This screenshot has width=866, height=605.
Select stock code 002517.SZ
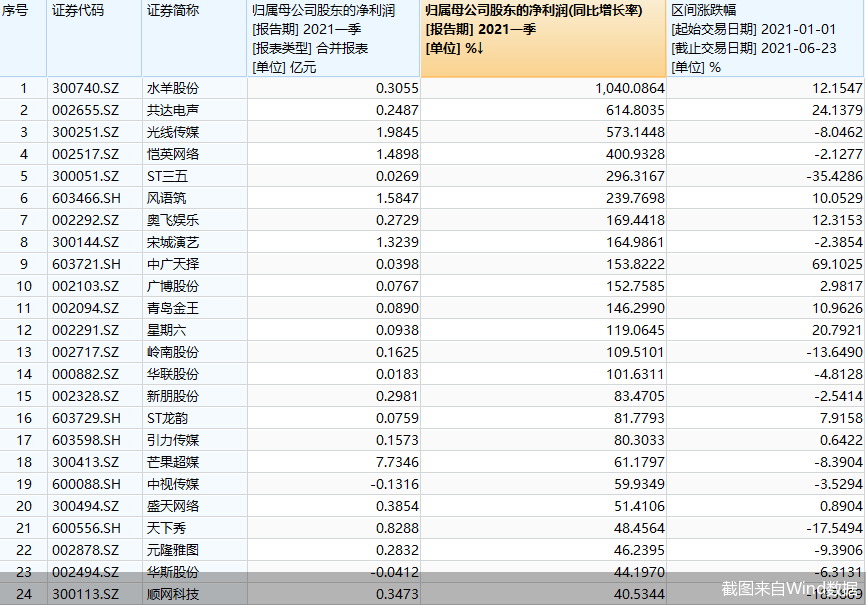click(x=86, y=154)
